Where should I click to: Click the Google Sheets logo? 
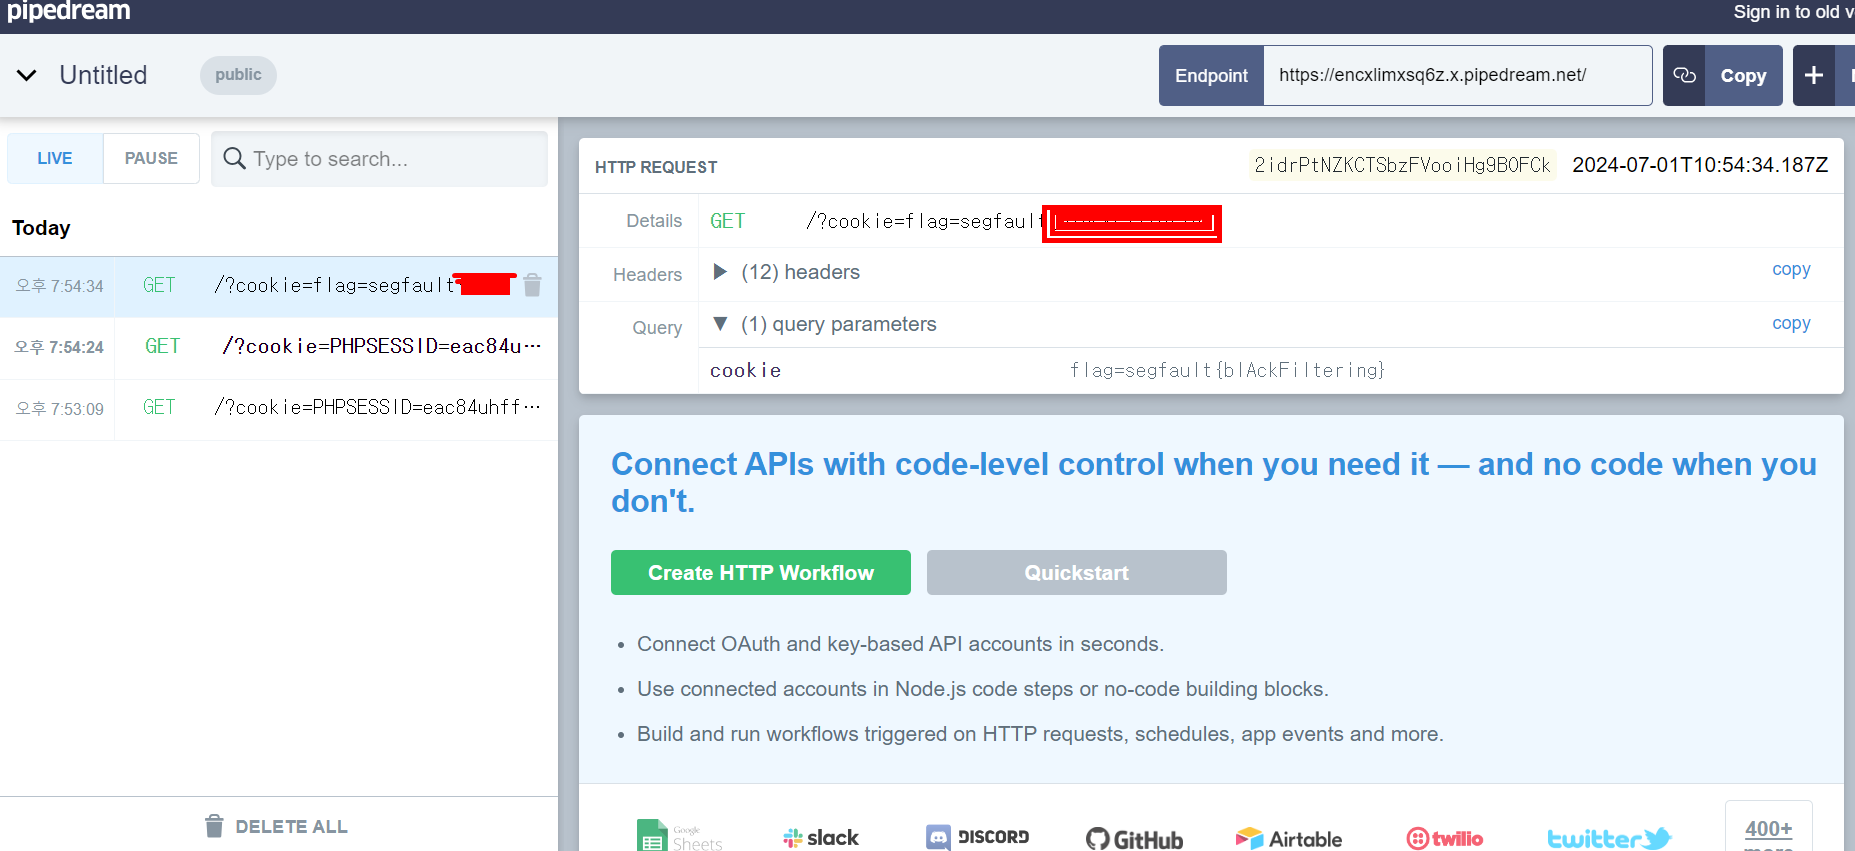679,837
